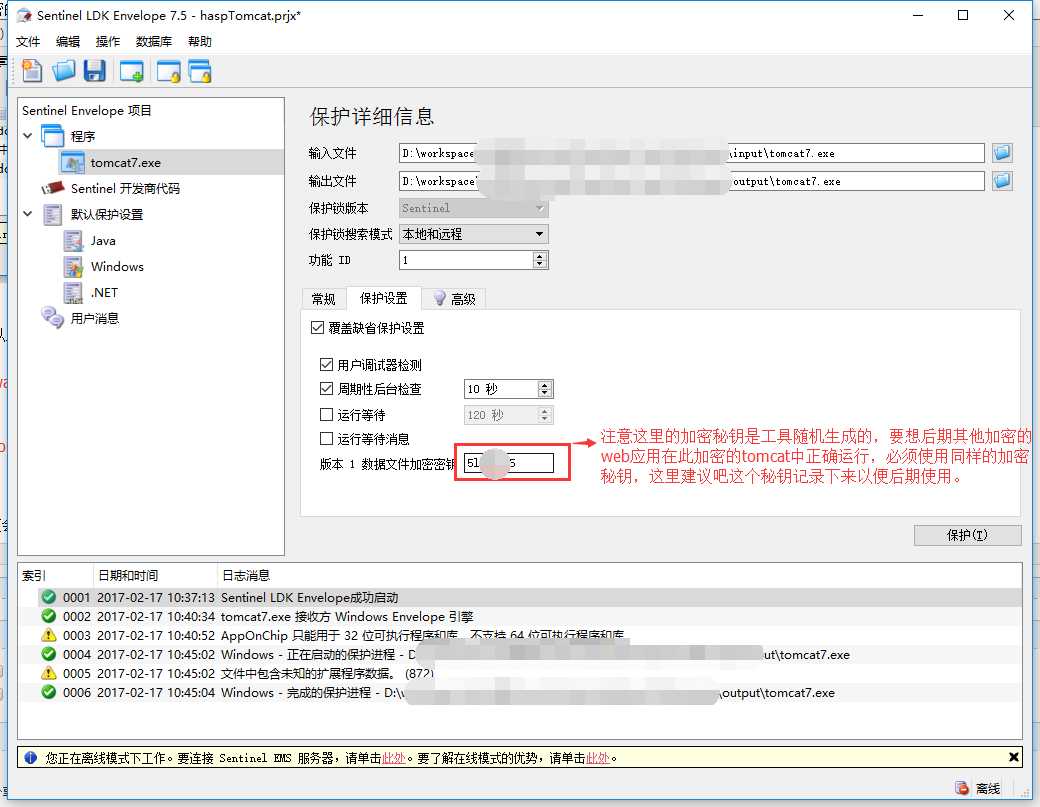The height and width of the screenshot is (807, 1040).
Task: Click the Windows settings icon
Action: (73, 267)
